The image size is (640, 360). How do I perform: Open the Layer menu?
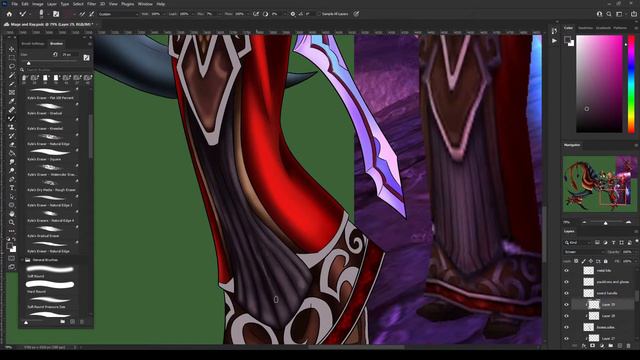(x=52, y=4)
